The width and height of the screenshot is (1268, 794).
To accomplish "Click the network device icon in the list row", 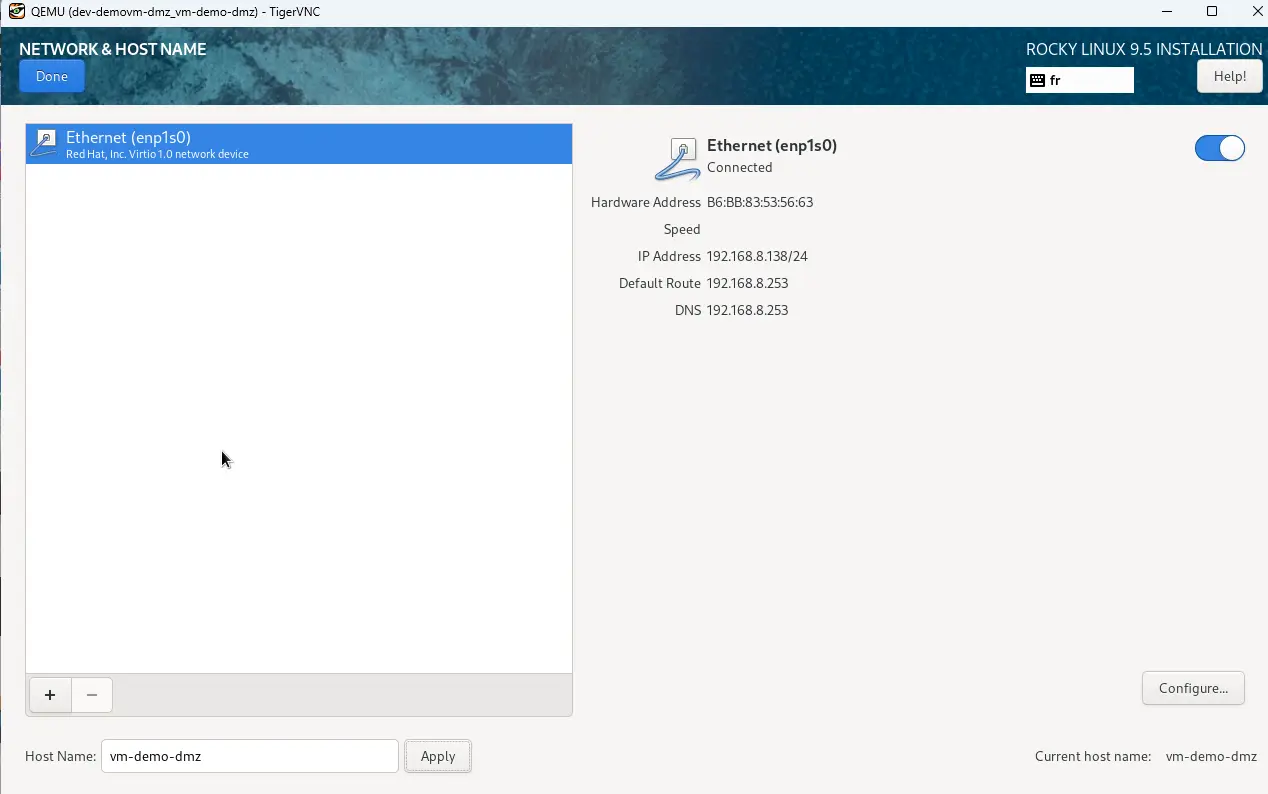I will pos(44,144).
